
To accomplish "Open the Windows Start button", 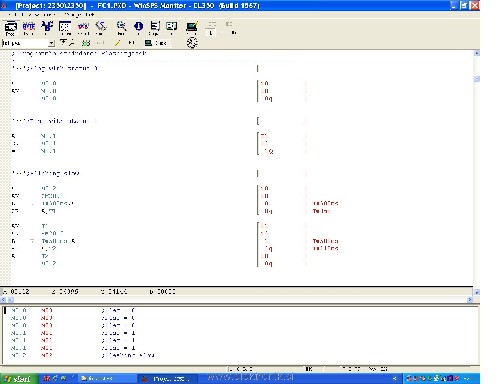I will pyautogui.click(x=18, y=379).
